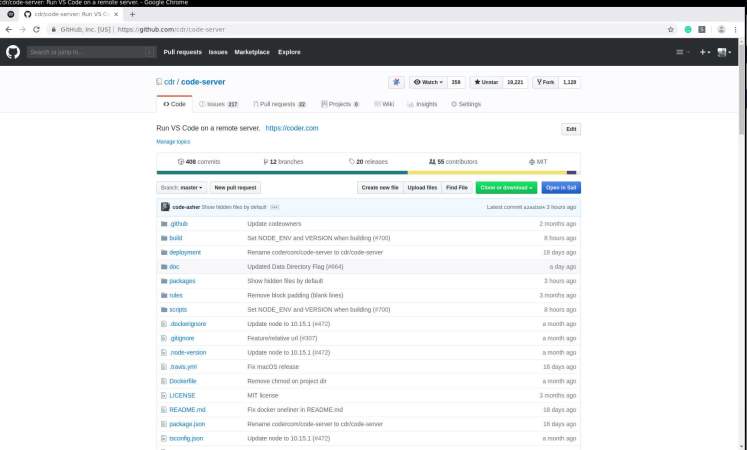Open the deployment folder

pos(185,252)
